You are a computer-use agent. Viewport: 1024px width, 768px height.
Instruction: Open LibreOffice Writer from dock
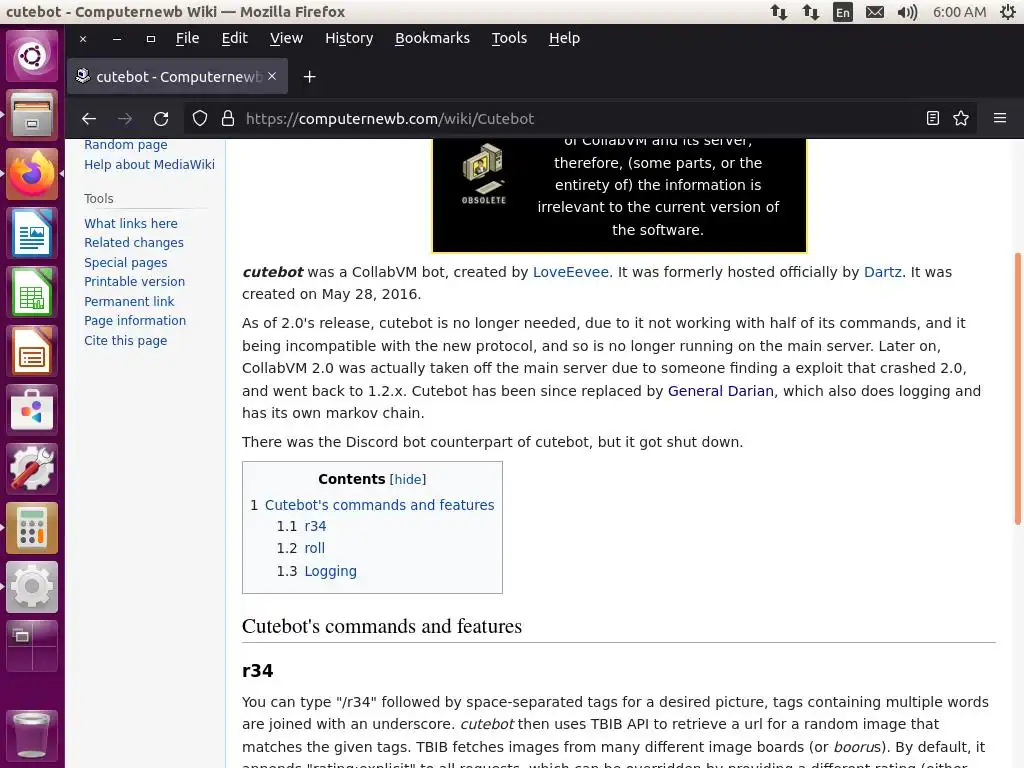tap(32, 233)
